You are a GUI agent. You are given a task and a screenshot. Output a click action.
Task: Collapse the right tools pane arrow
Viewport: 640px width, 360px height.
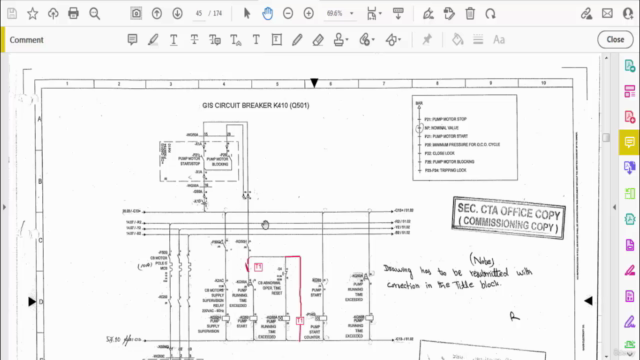click(x=615, y=207)
